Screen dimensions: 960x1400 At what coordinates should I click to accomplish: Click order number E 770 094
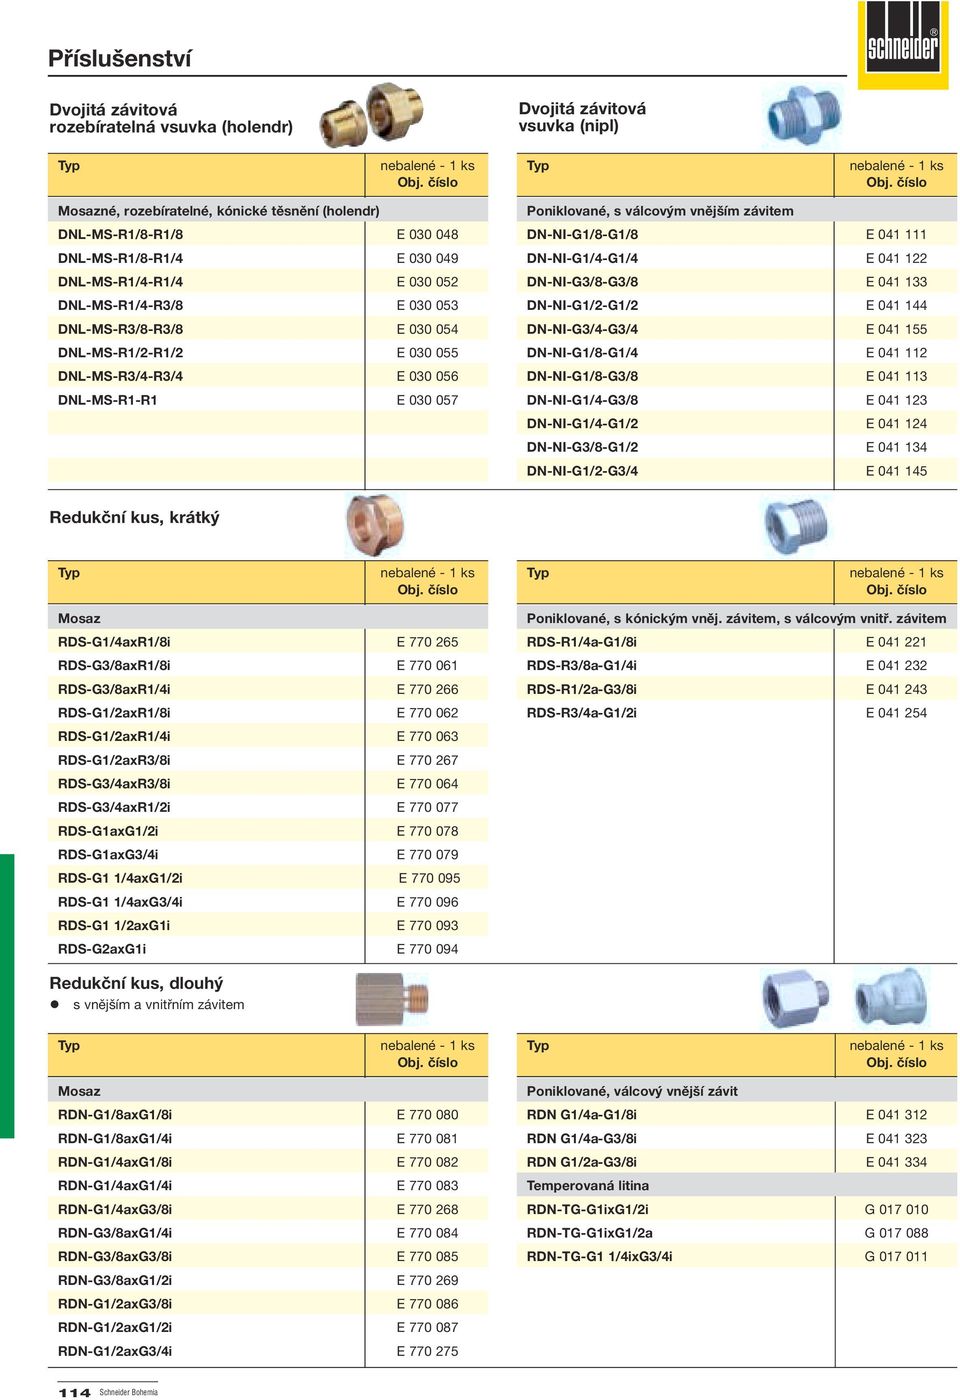click(x=427, y=949)
